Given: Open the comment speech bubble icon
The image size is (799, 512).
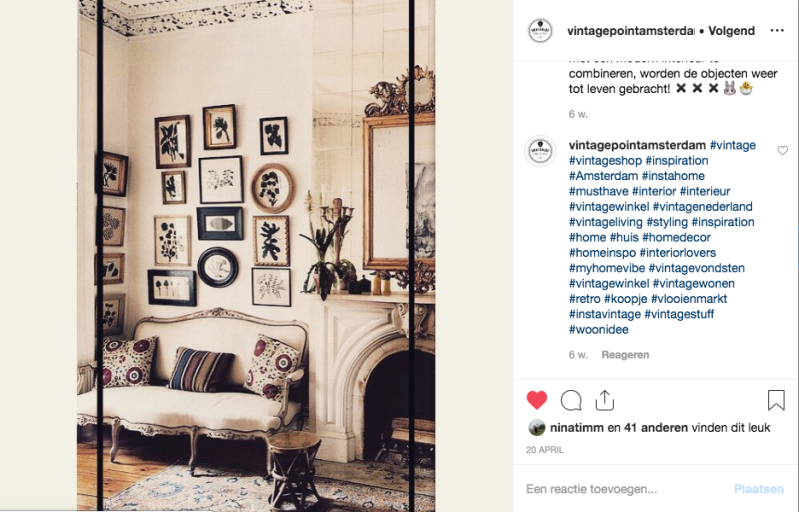Looking at the screenshot, I should click(571, 400).
